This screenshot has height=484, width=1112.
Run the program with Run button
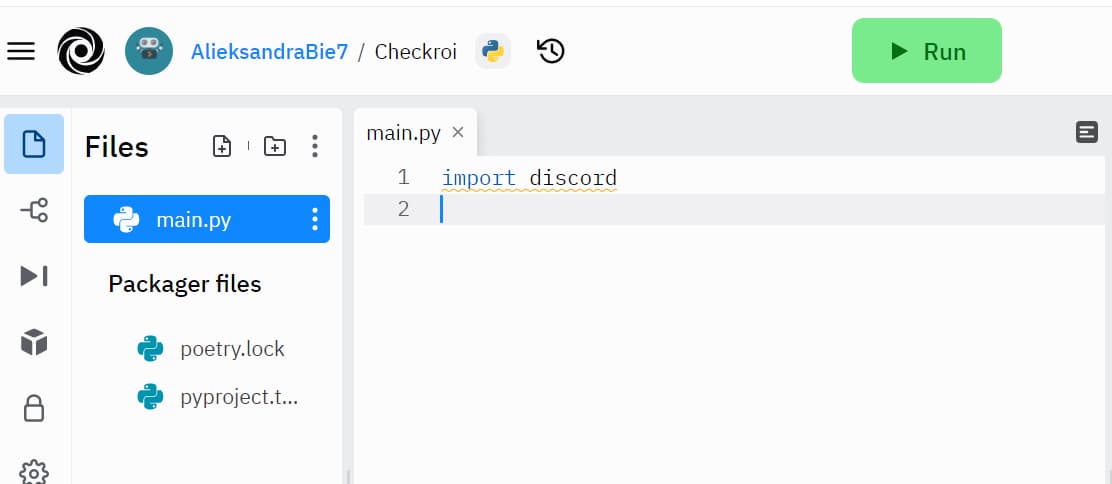click(926, 51)
